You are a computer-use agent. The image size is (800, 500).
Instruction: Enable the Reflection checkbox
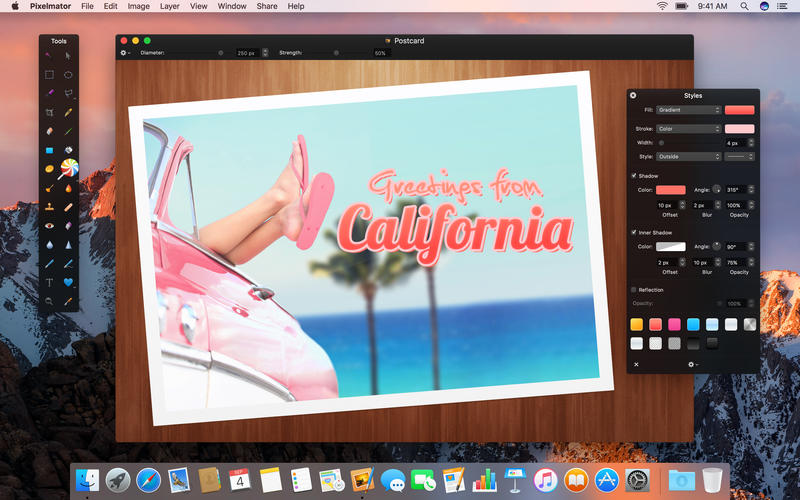[634, 290]
